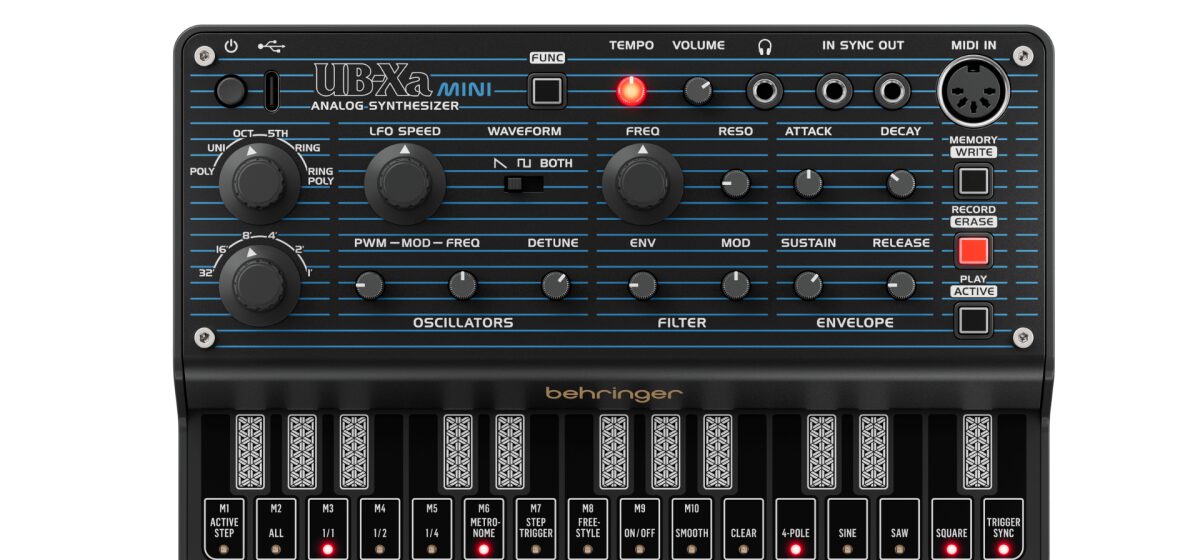
Task: Tap the red TEMPO LED button
Action: (631, 91)
